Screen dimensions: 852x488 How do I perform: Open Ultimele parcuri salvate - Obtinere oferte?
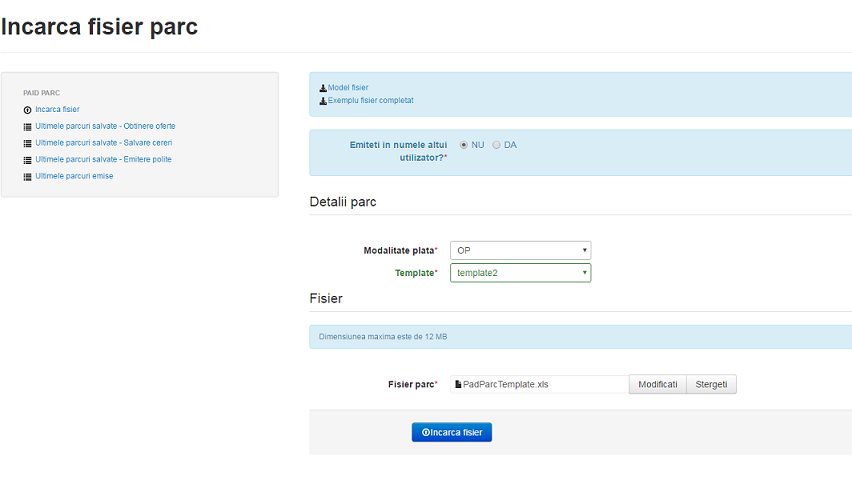(x=105, y=126)
